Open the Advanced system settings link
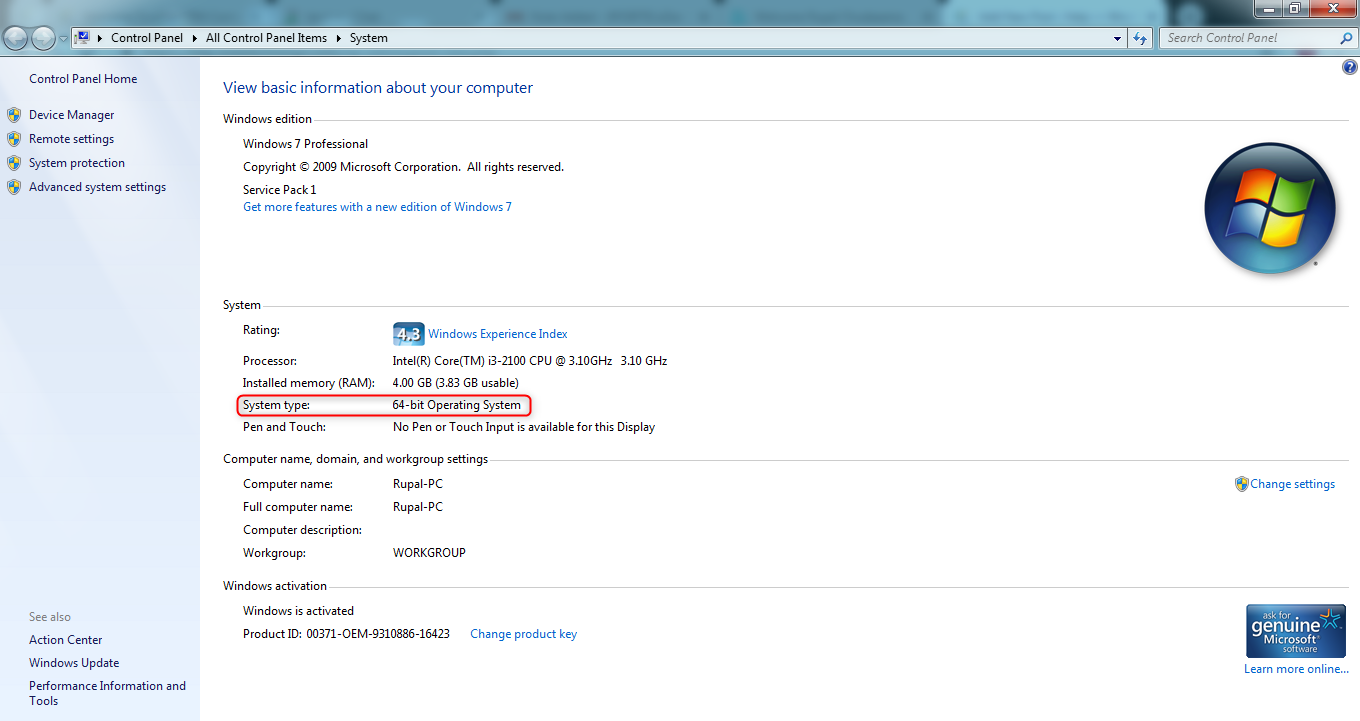Image resolution: width=1360 pixels, height=721 pixels. 97,187
